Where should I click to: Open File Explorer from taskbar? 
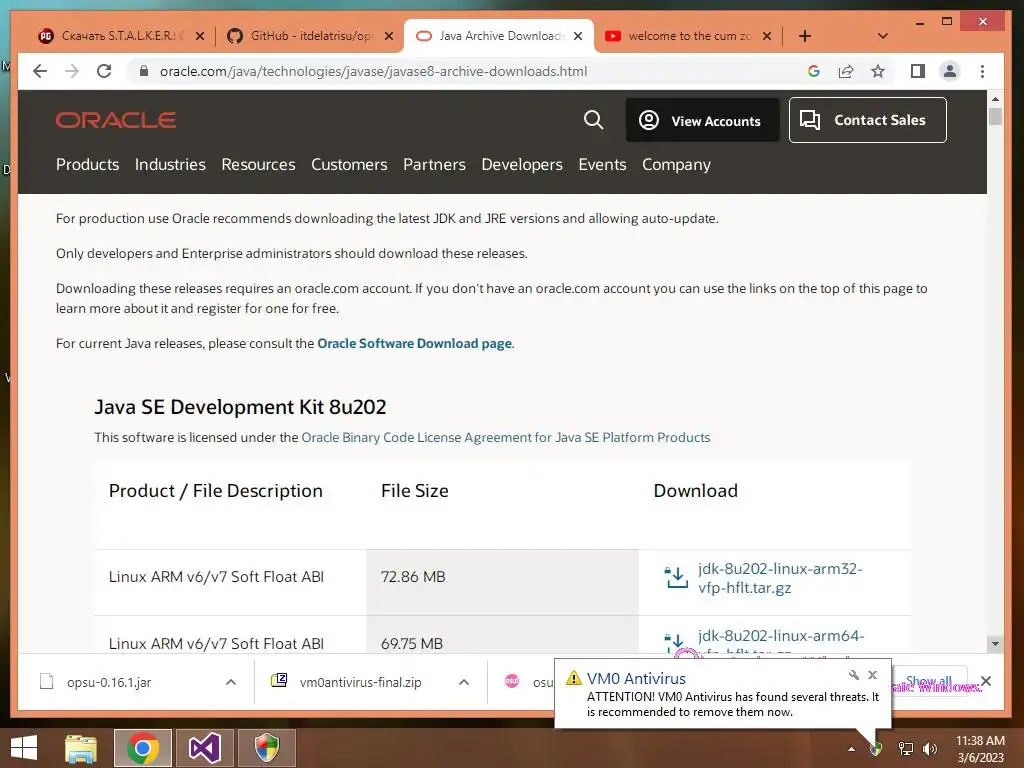pyautogui.click(x=81, y=748)
